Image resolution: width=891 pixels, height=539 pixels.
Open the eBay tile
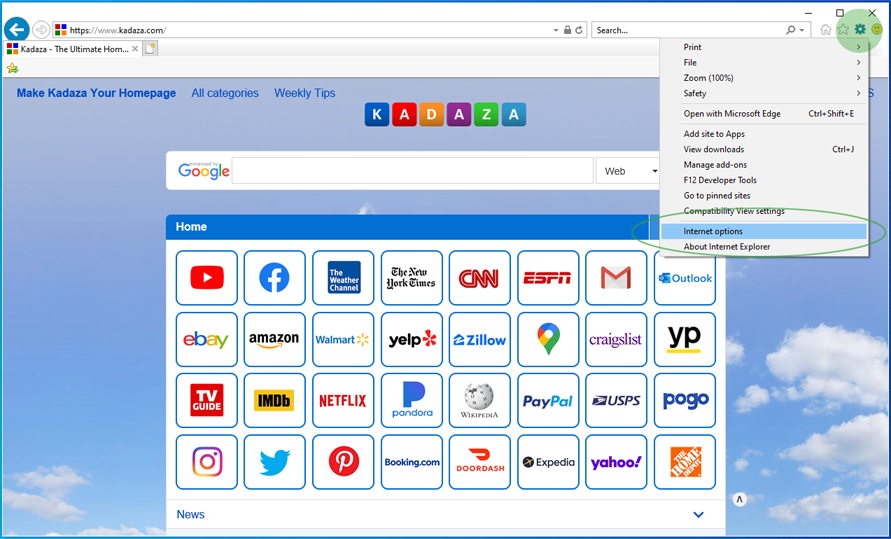click(207, 340)
